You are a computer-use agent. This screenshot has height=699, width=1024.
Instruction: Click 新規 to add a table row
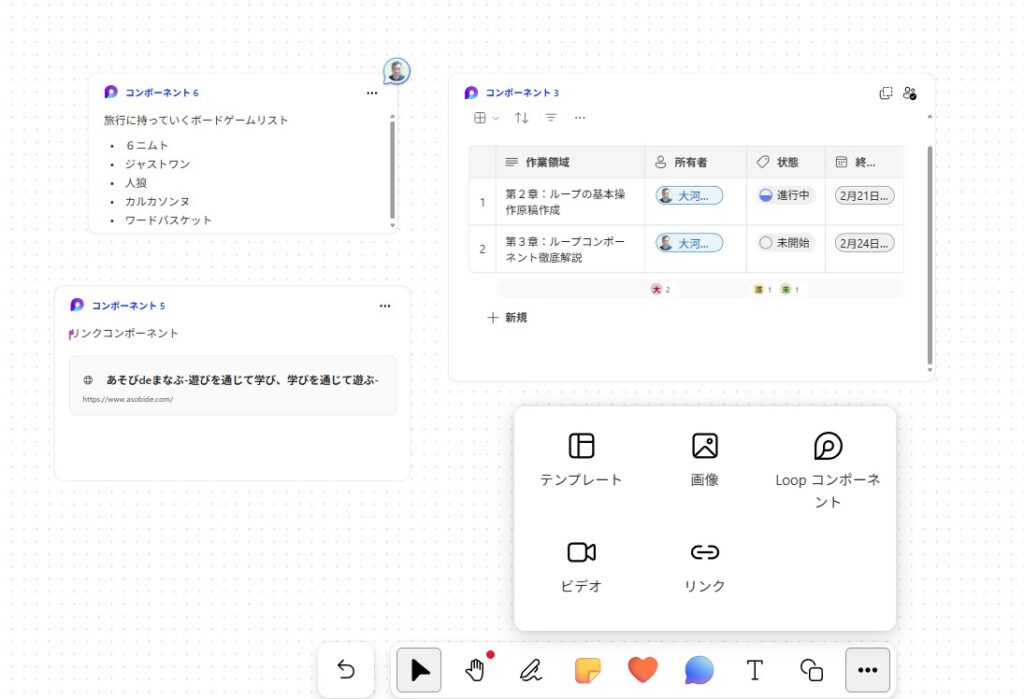click(507, 318)
